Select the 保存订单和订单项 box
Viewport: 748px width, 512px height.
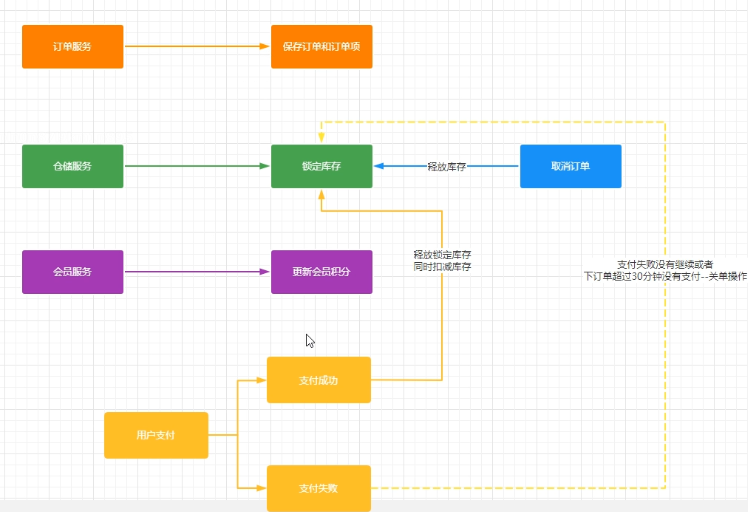click(x=322, y=47)
